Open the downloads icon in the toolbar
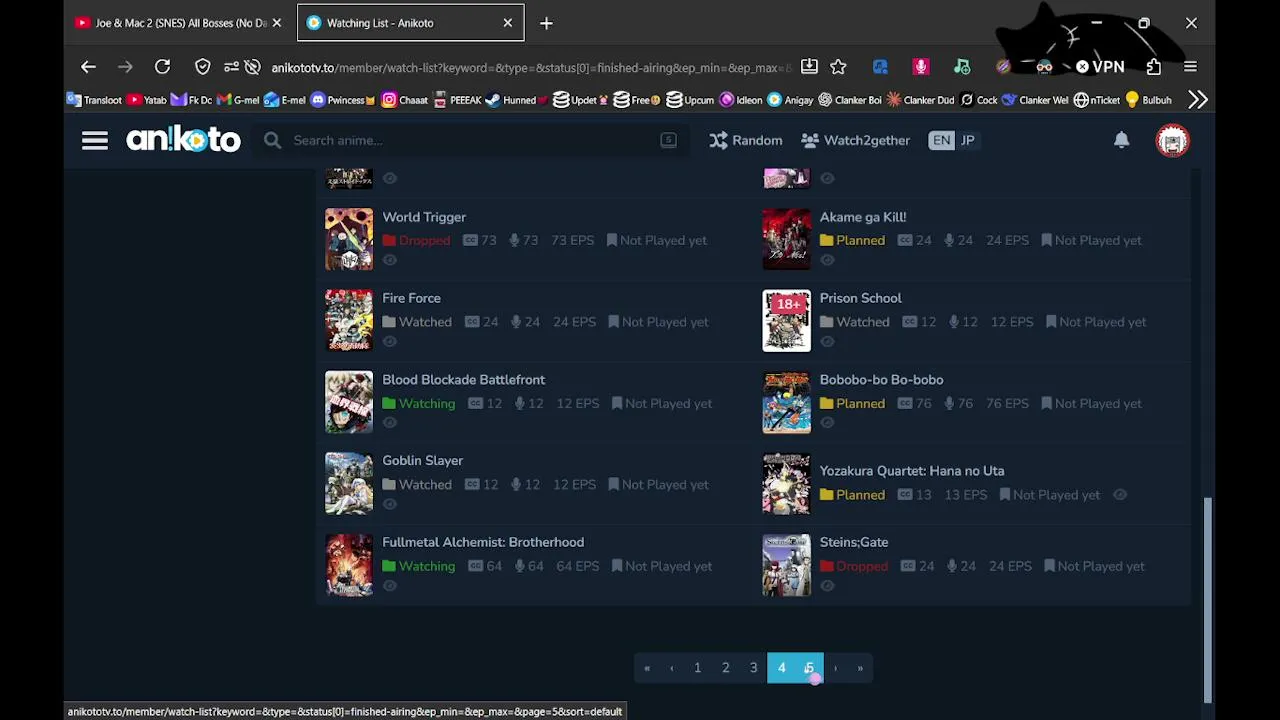The width and height of the screenshot is (1280, 720). 809,67
